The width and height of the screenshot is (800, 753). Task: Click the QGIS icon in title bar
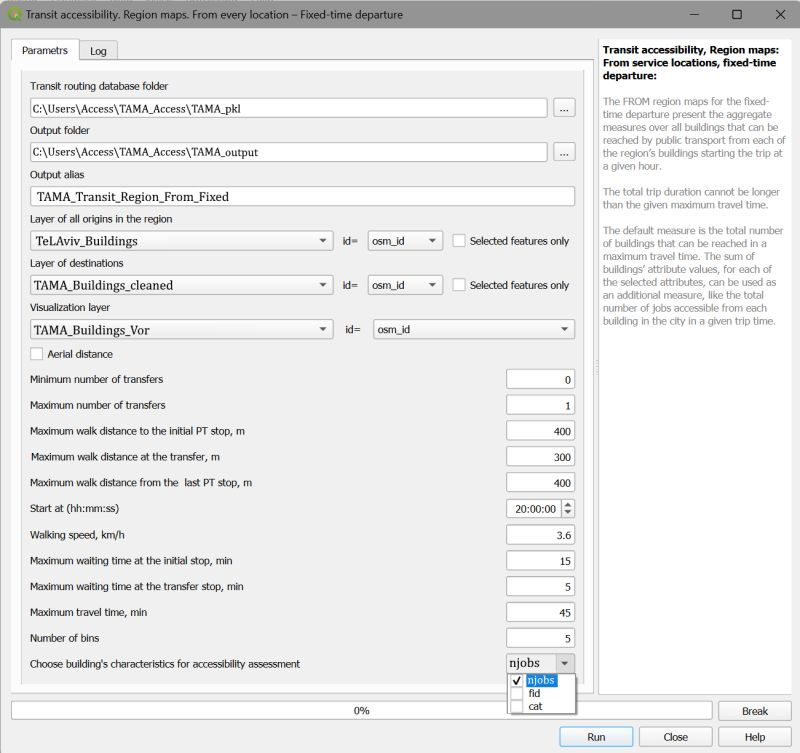pos(15,14)
